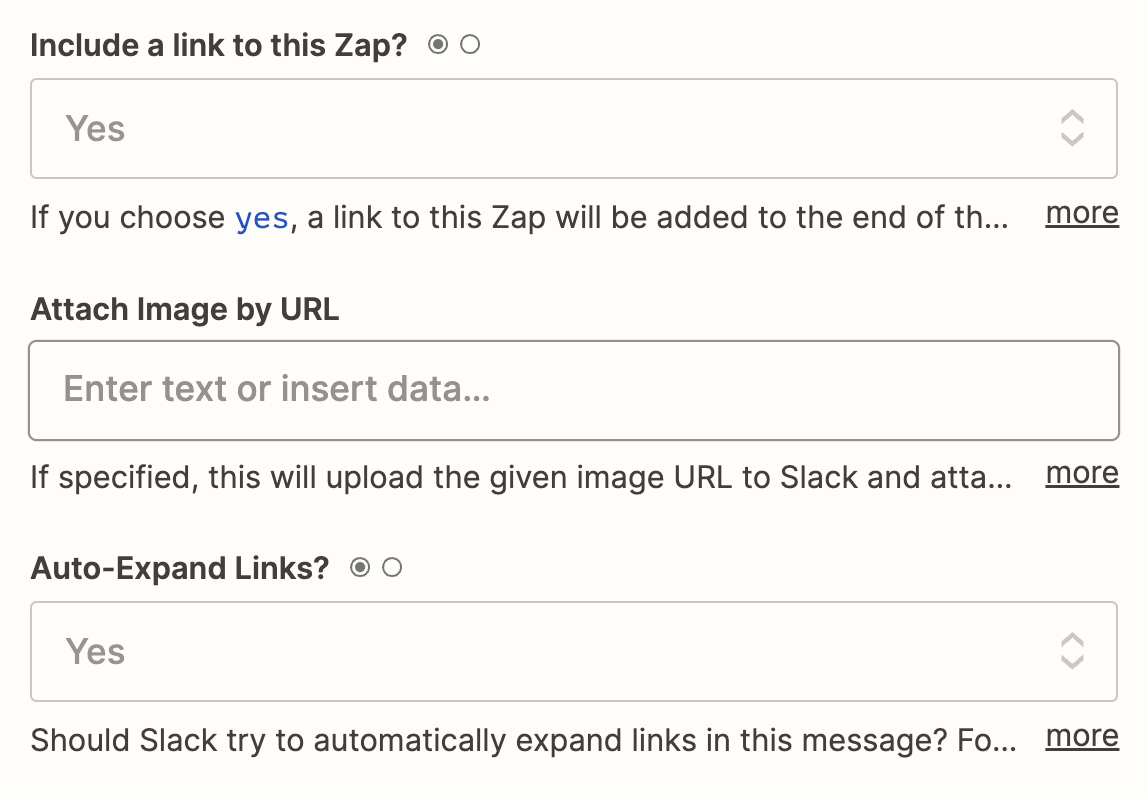Screen dimensions: 1146x798
Task: Select the first radio beside Auto-Expand Links
Action: click(x=360, y=567)
